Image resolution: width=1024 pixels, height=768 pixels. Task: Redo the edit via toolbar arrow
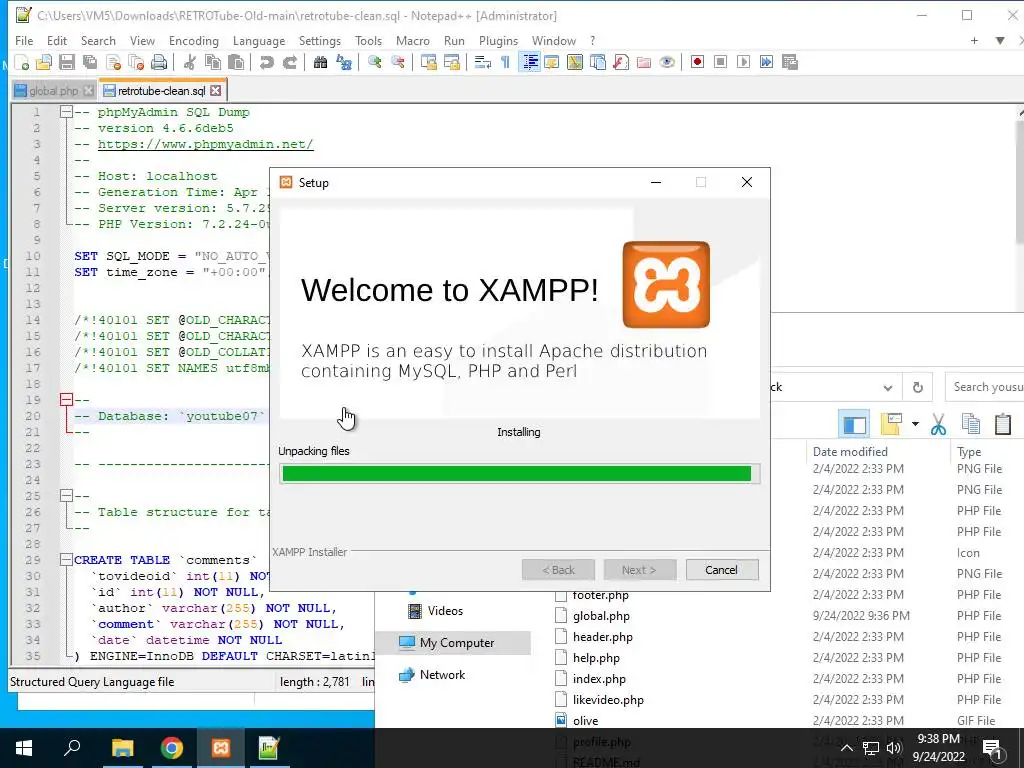click(289, 62)
